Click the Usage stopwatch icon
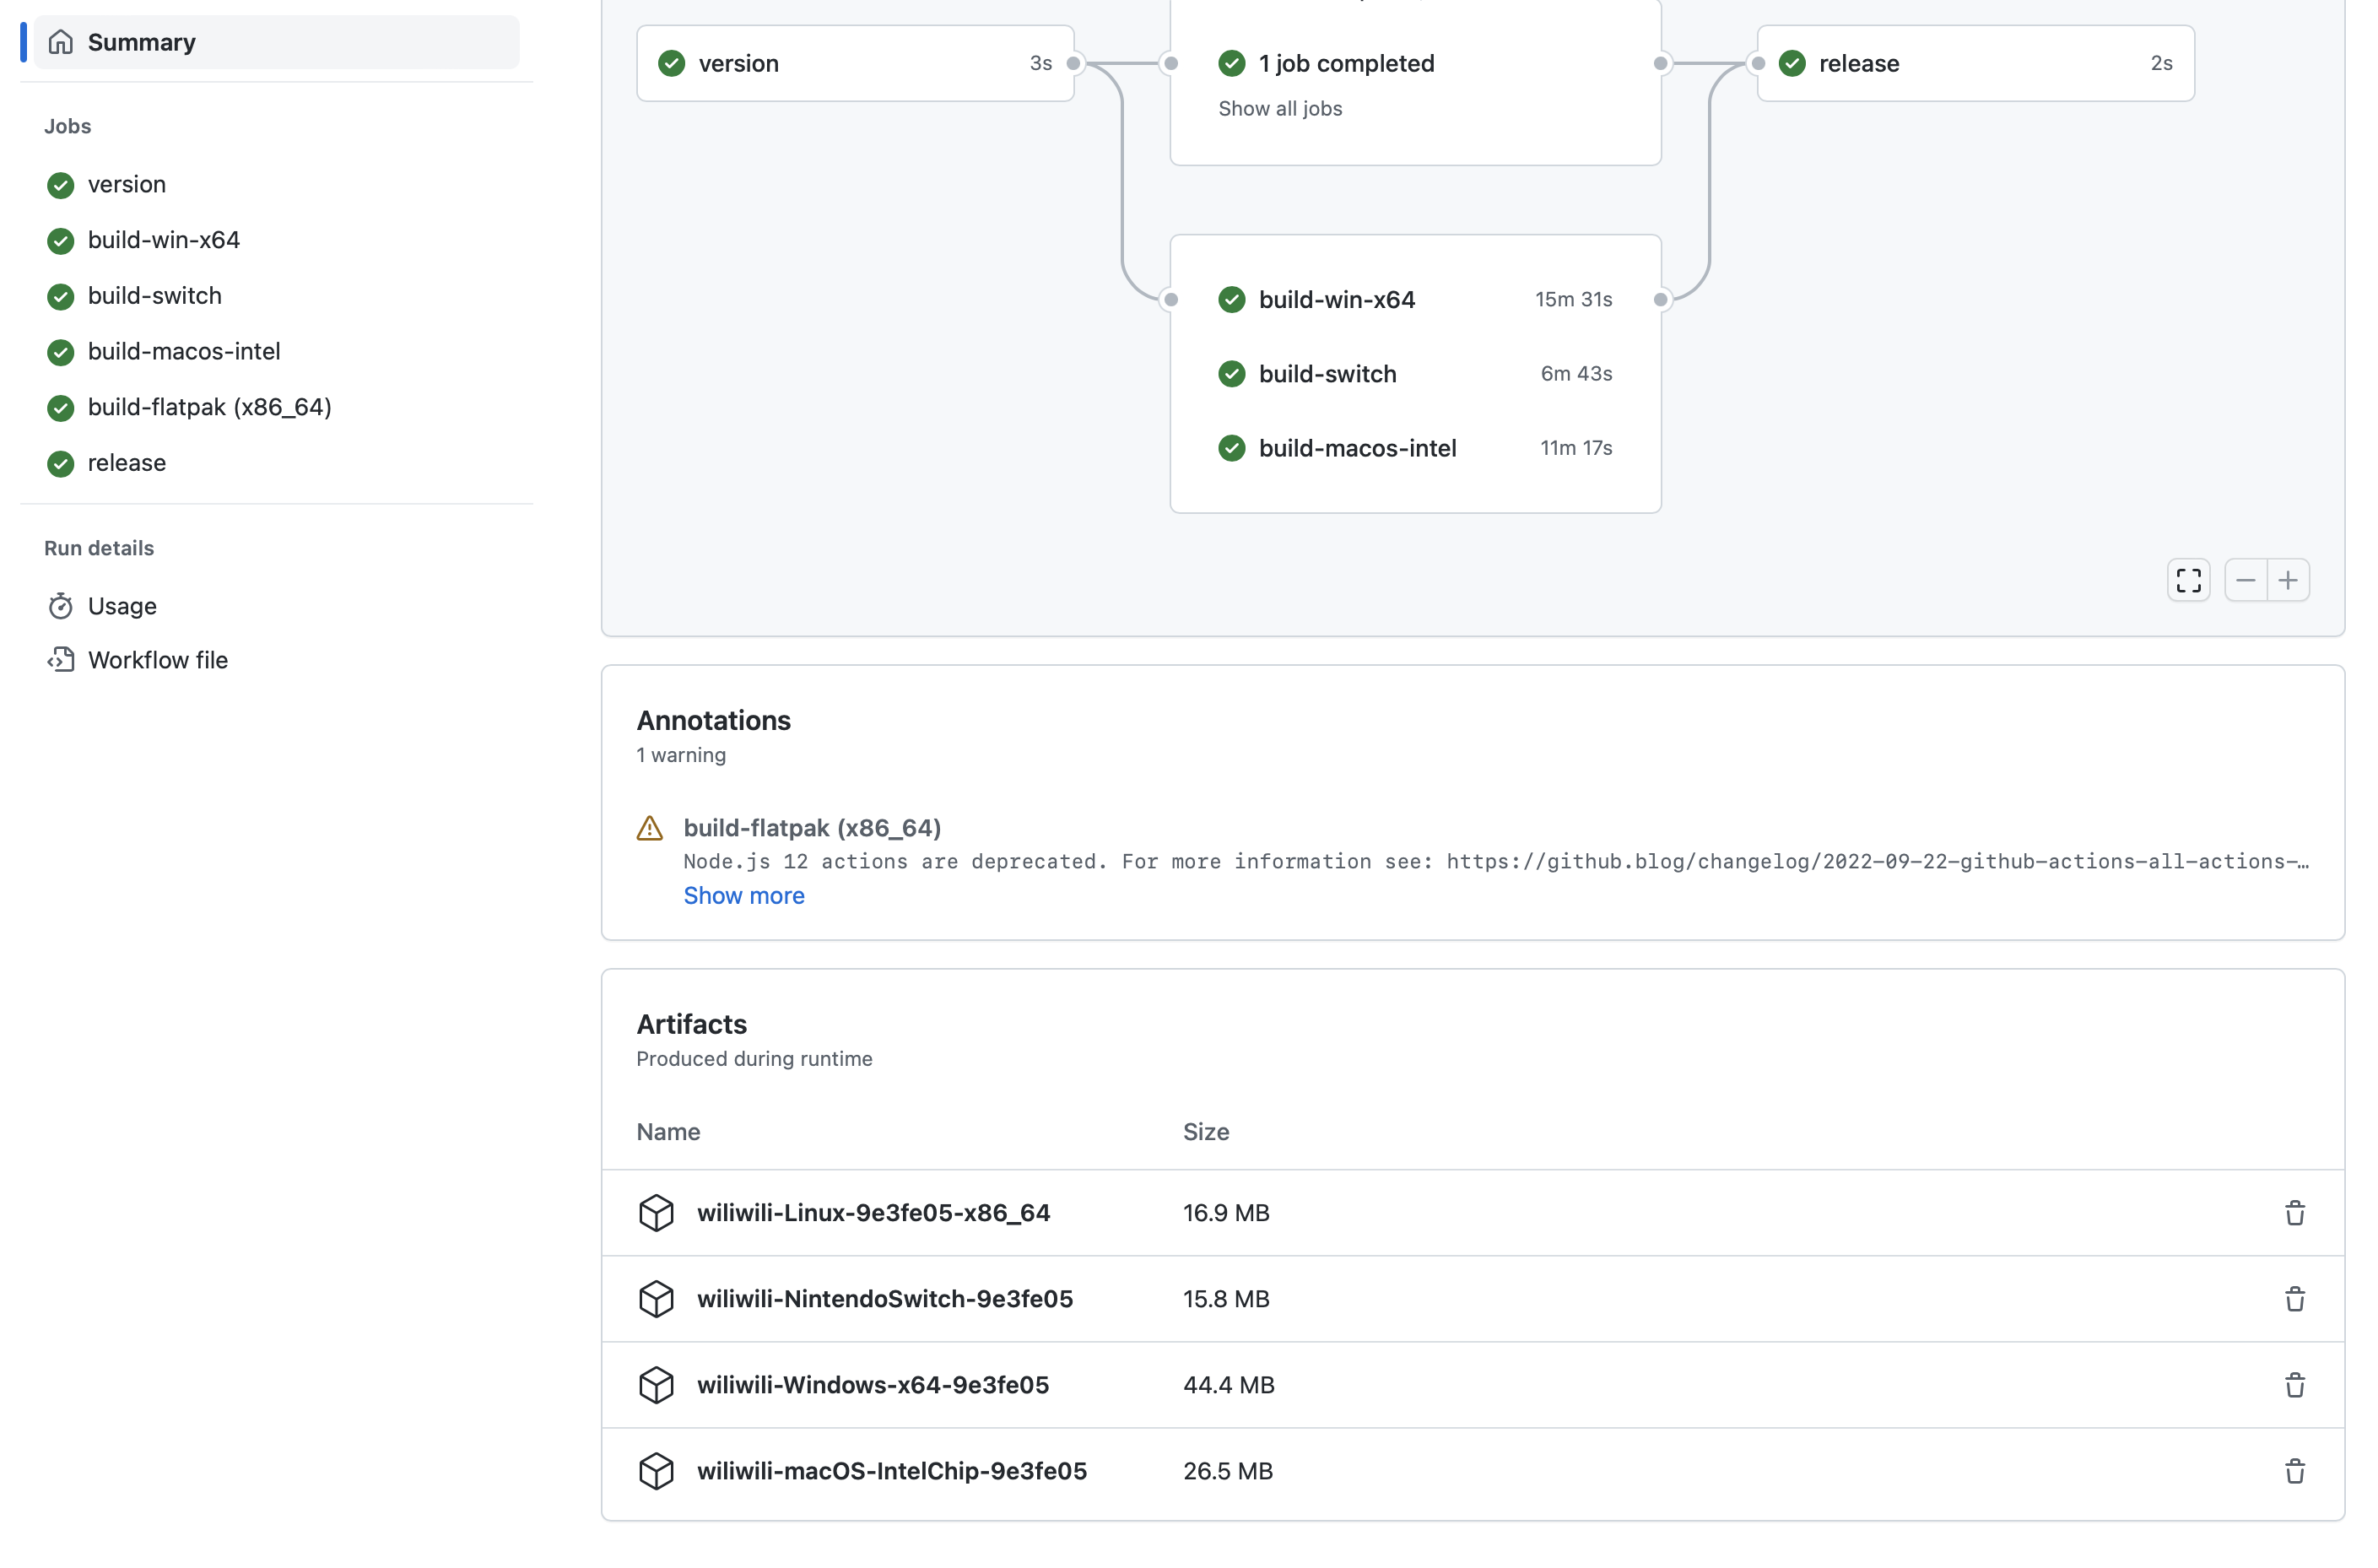Screen dimensions: 2378x1568 pyautogui.click(x=61, y=606)
